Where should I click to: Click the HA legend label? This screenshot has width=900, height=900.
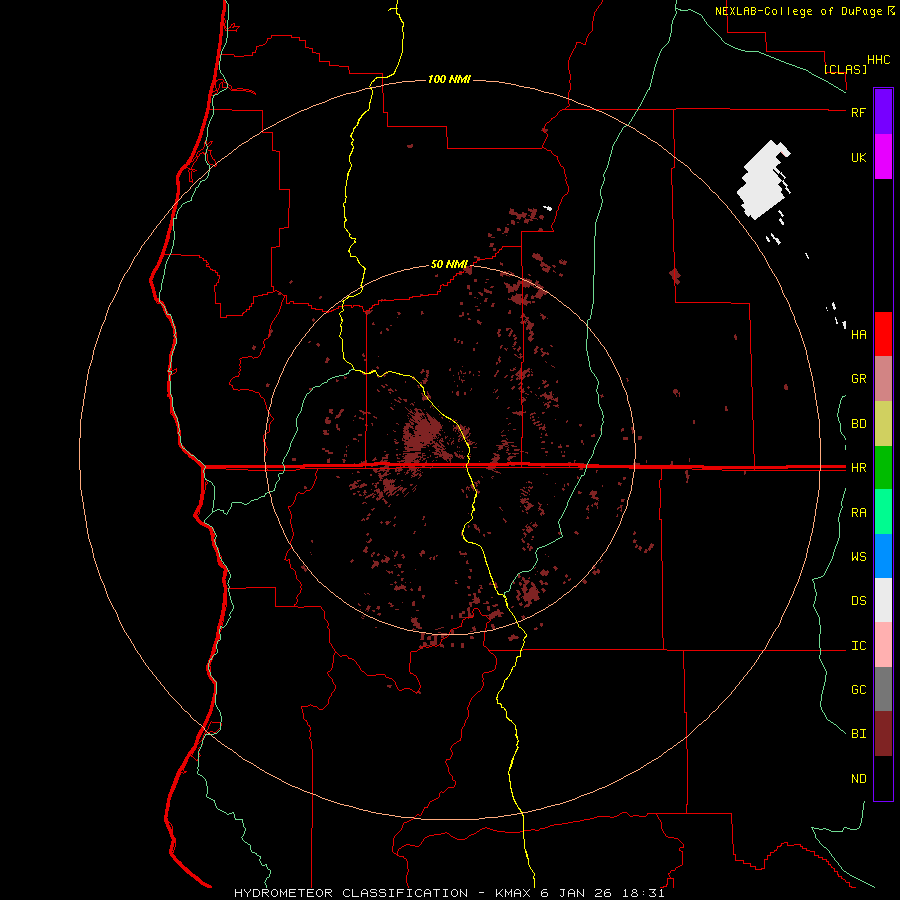pos(858,335)
